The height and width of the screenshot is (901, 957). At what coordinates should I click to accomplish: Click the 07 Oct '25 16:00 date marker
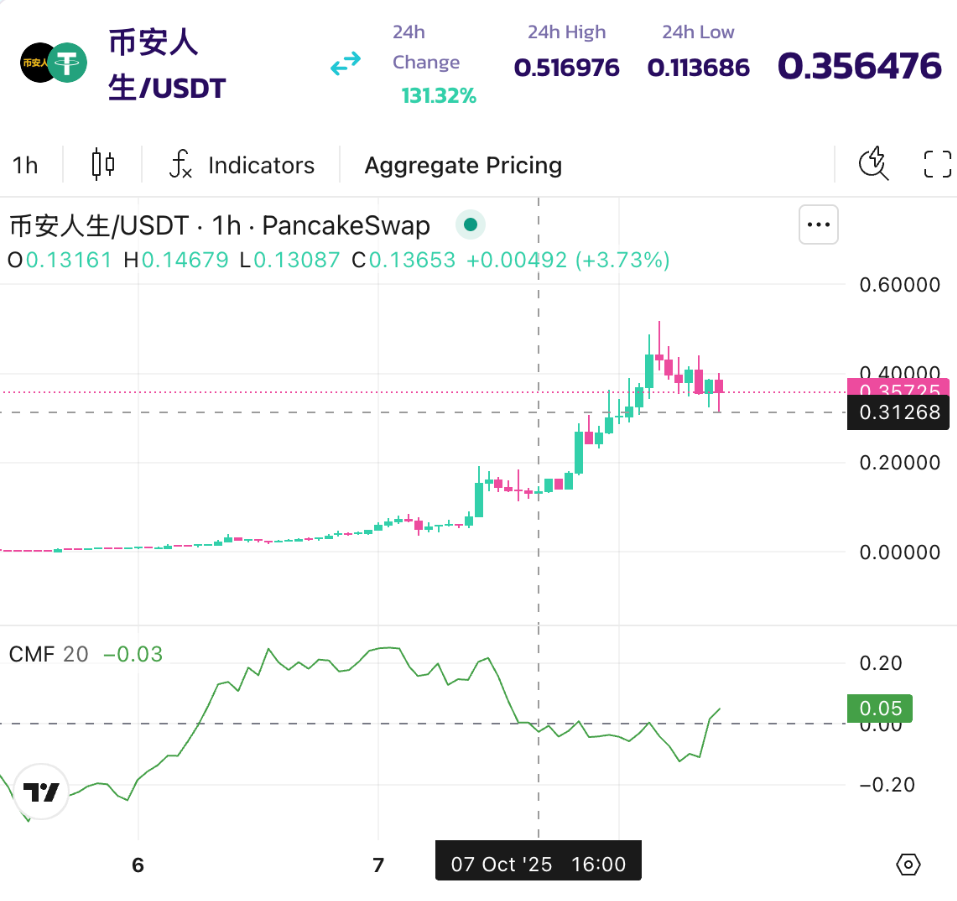pyautogui.click(x=538, y=861)
